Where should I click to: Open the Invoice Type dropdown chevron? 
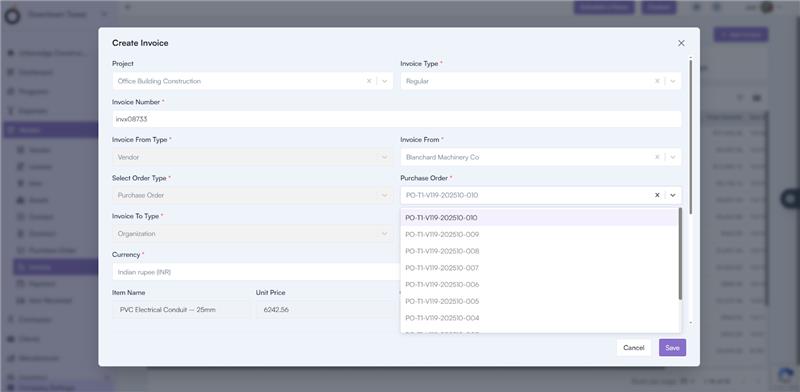(x=672, y=81)
